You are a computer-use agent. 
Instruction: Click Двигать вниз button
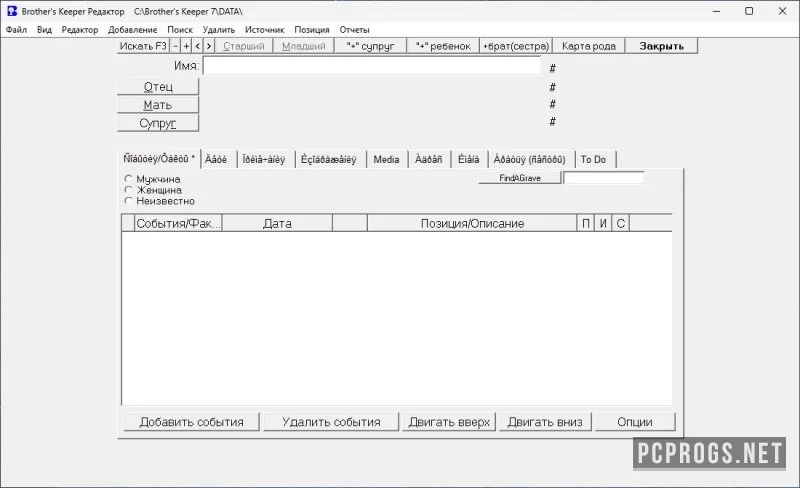click(545, 422)
